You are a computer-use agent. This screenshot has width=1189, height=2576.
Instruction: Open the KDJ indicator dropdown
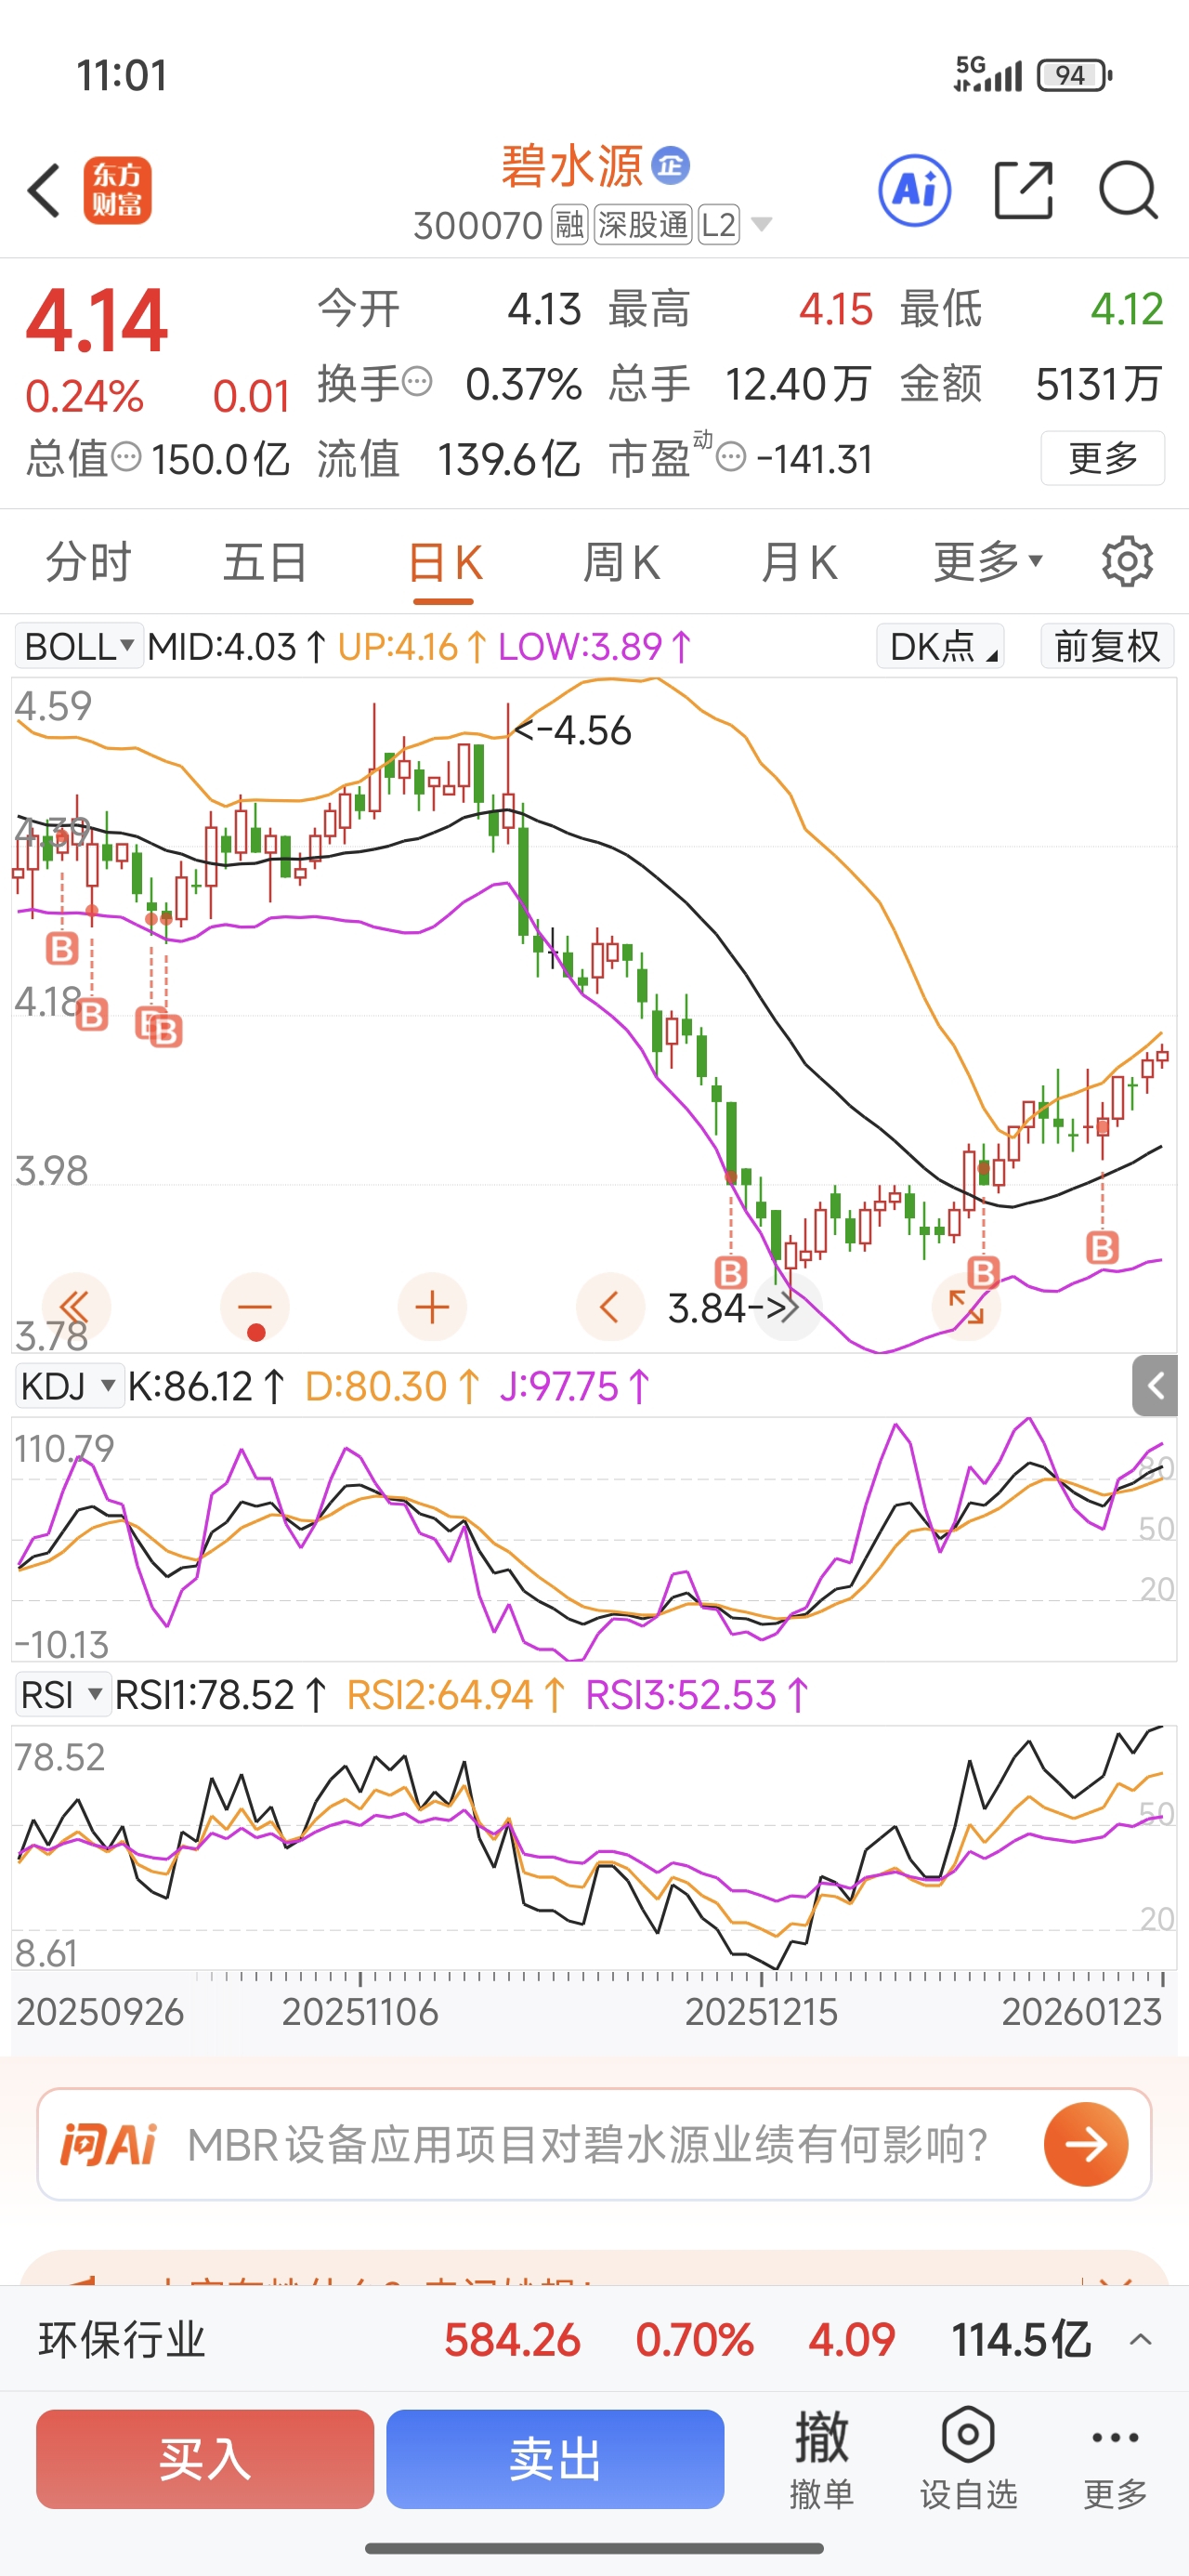click(x=68, y=1386)
